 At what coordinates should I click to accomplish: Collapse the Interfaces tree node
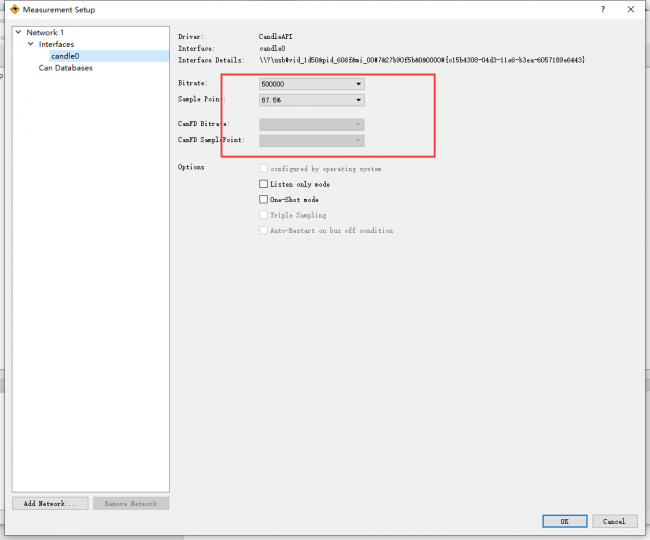pyautogui.click(x=31, y=44)
